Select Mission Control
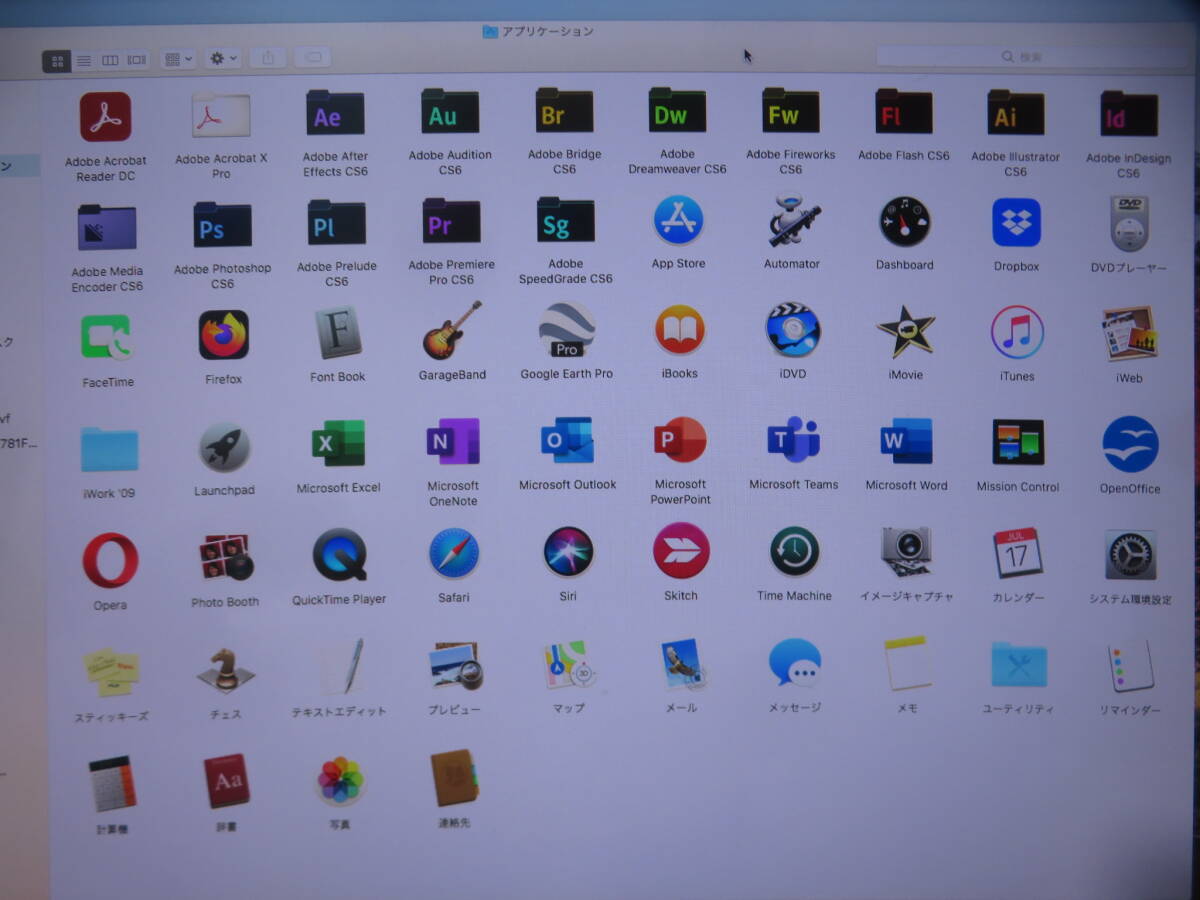The width and height of the screenshot is (1200, 900). pyautogui.click(x=1018, y=443)
